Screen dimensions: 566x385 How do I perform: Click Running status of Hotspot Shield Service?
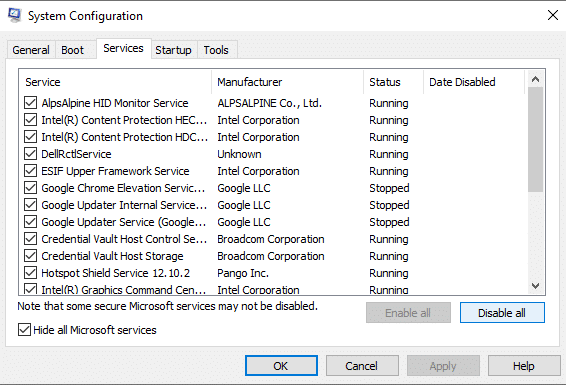click(x=389, y=273)
